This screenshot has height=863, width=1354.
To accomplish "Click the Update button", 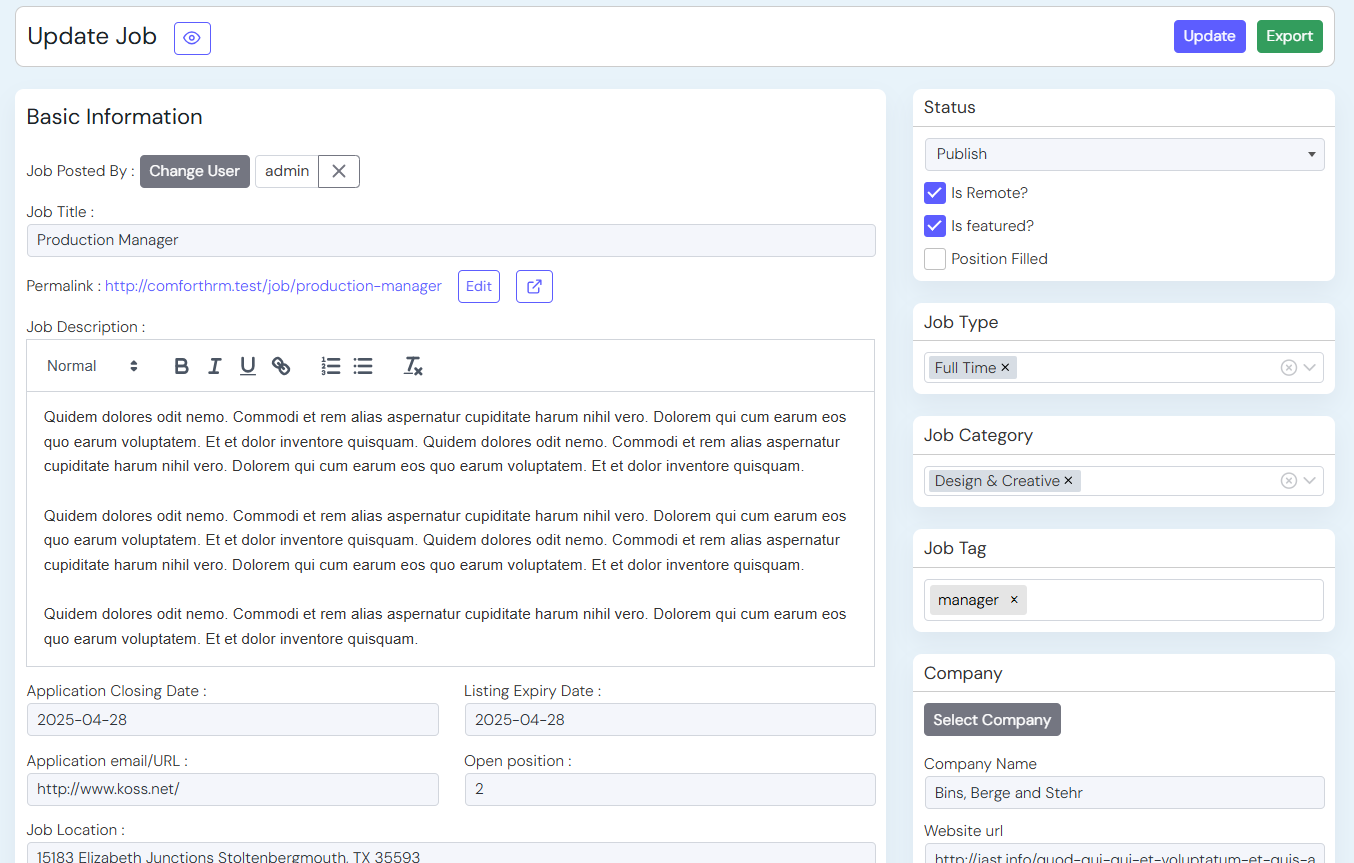I will (1209, 36).
